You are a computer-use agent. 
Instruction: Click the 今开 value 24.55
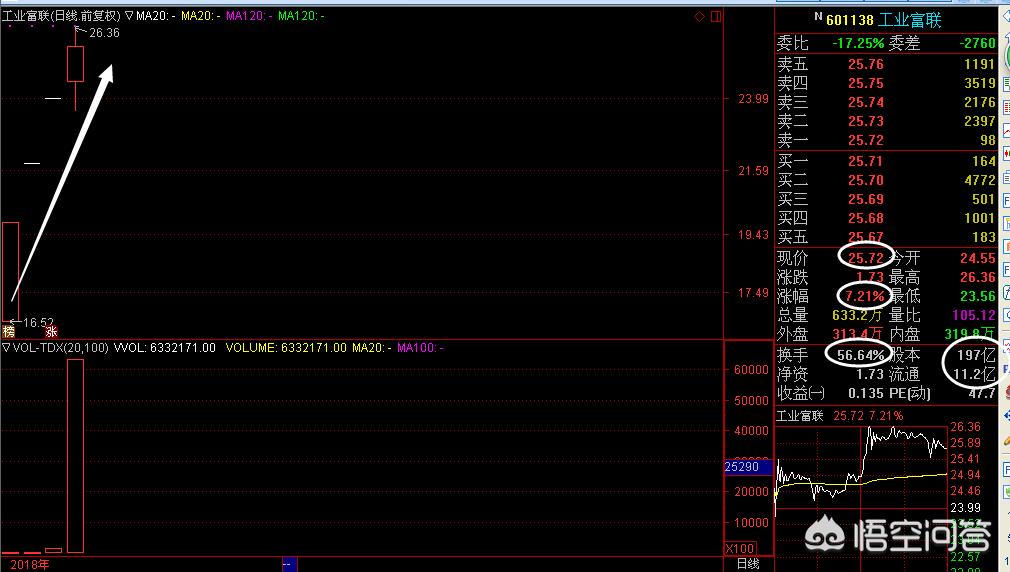pyautogui.click(x=978, y=258)
